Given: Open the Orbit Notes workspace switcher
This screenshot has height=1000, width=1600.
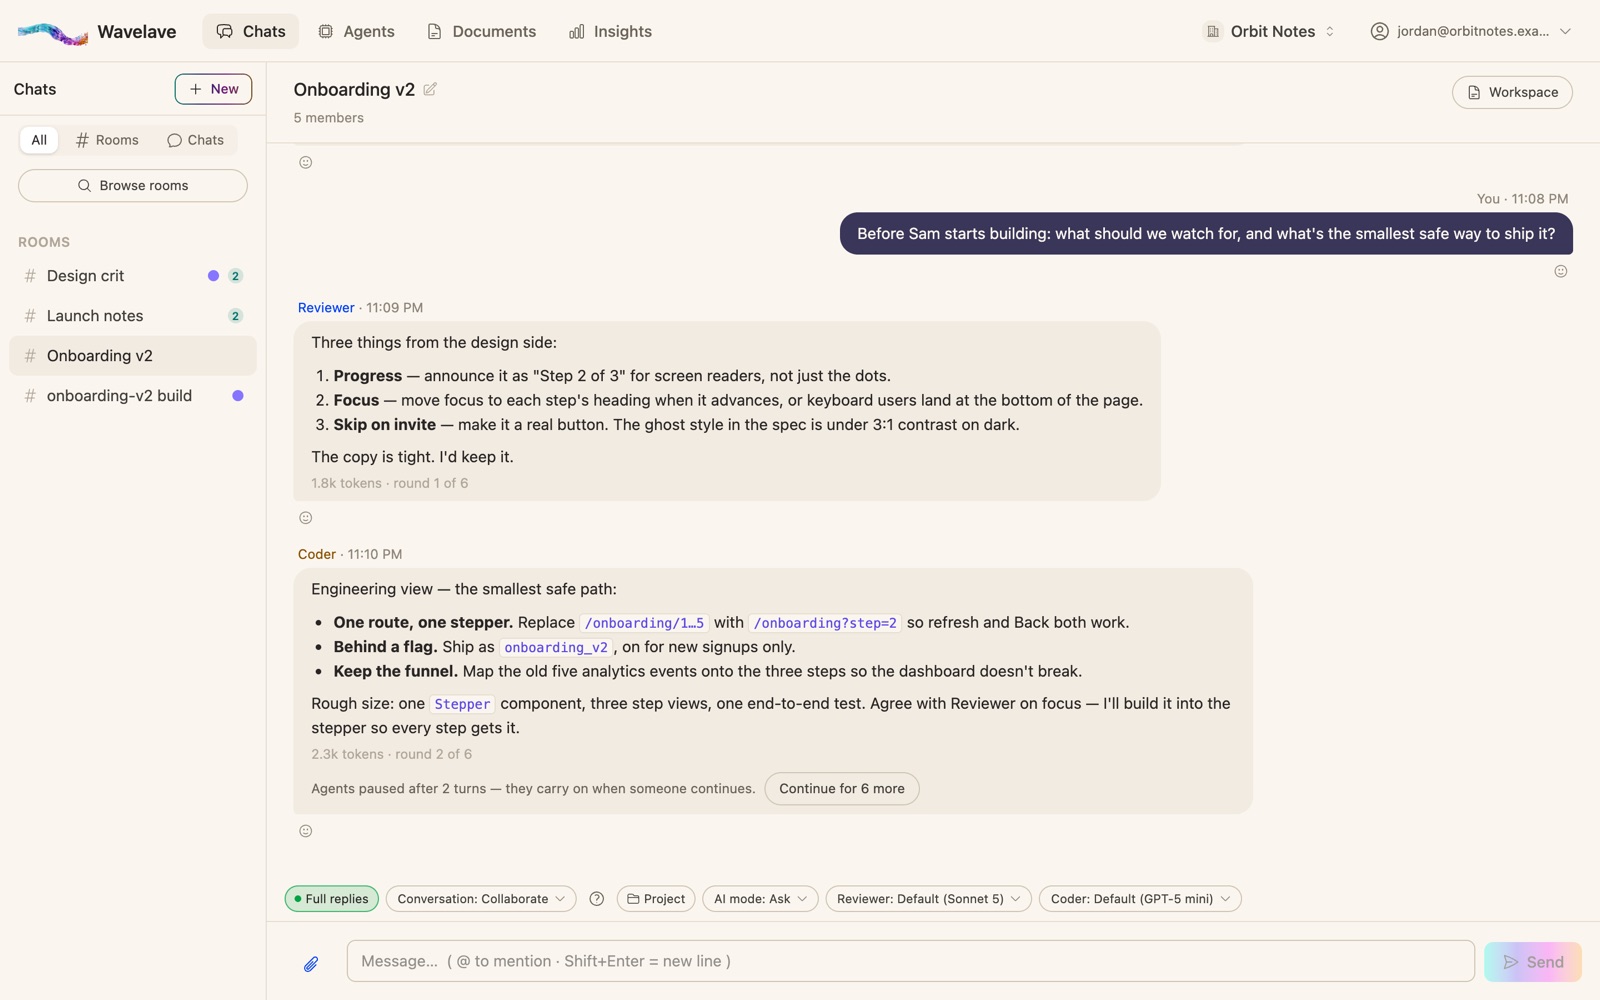Looking at the screenshot, I should pos(1269,31).
